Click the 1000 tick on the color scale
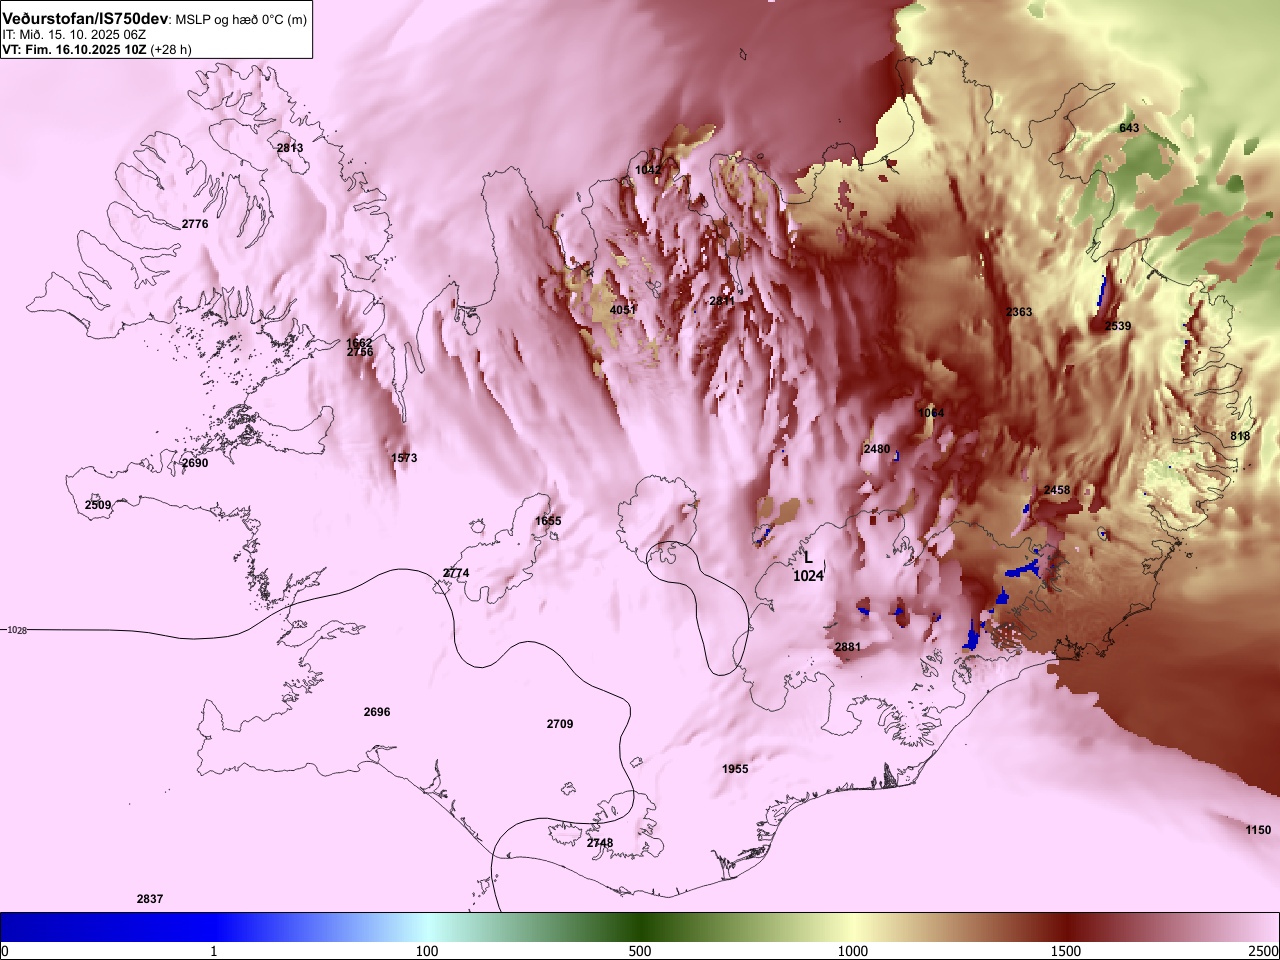 [853, 951]
